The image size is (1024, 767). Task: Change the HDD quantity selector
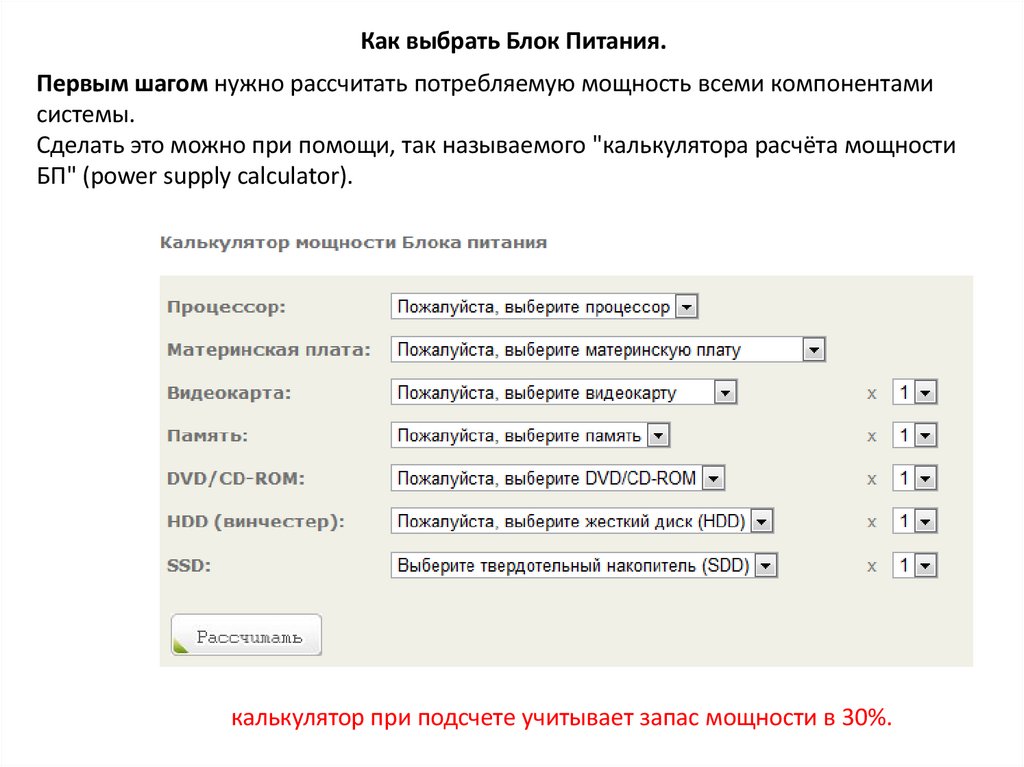[914, 521]
